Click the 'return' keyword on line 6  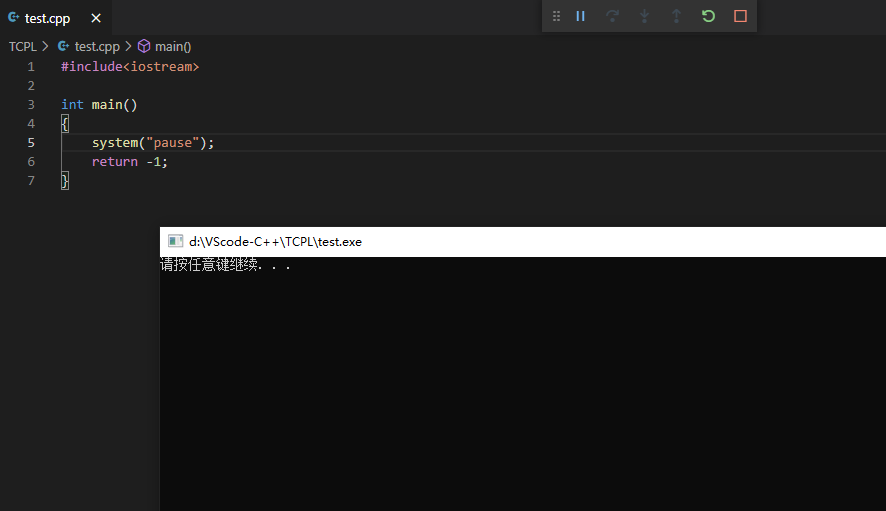point(115,162)
